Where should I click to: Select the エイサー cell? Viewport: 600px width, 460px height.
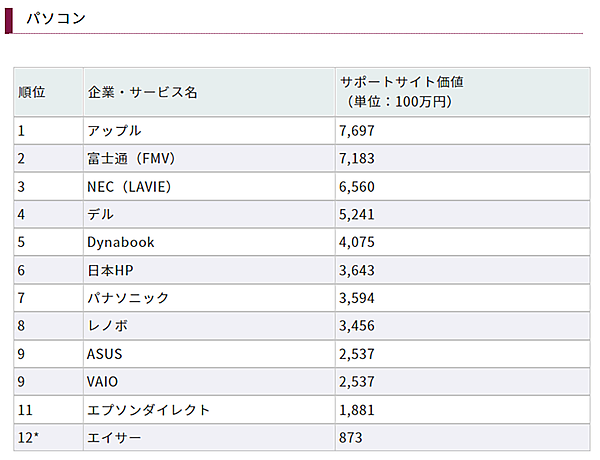coord(115,437)
